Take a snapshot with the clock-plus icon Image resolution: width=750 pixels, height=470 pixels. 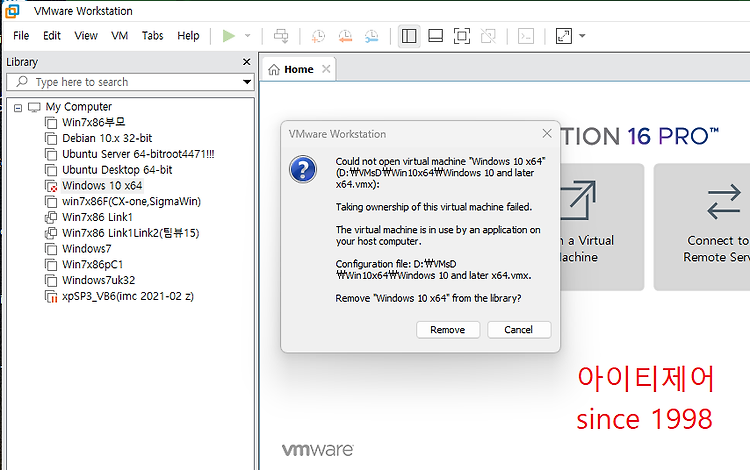pyautogui.click(x=318, y=36)
